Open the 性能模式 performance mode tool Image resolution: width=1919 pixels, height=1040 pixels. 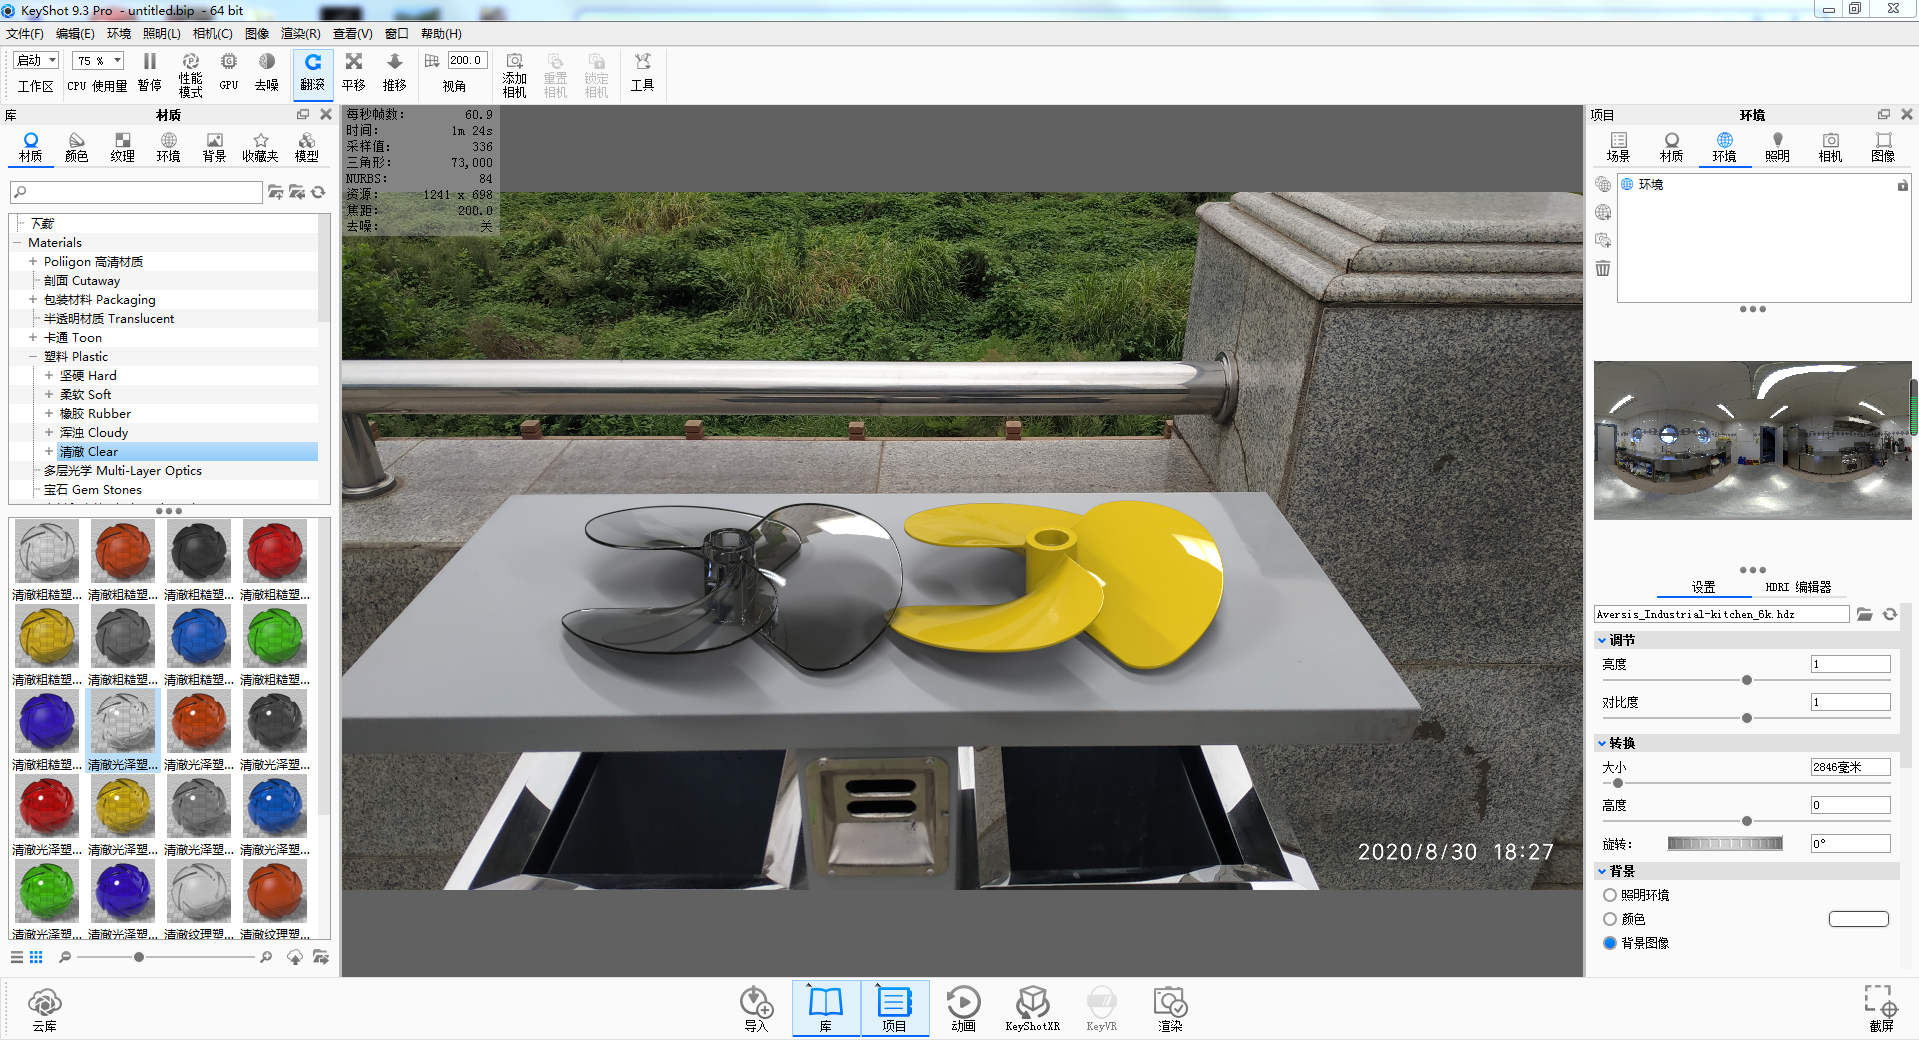coord(190,75)
